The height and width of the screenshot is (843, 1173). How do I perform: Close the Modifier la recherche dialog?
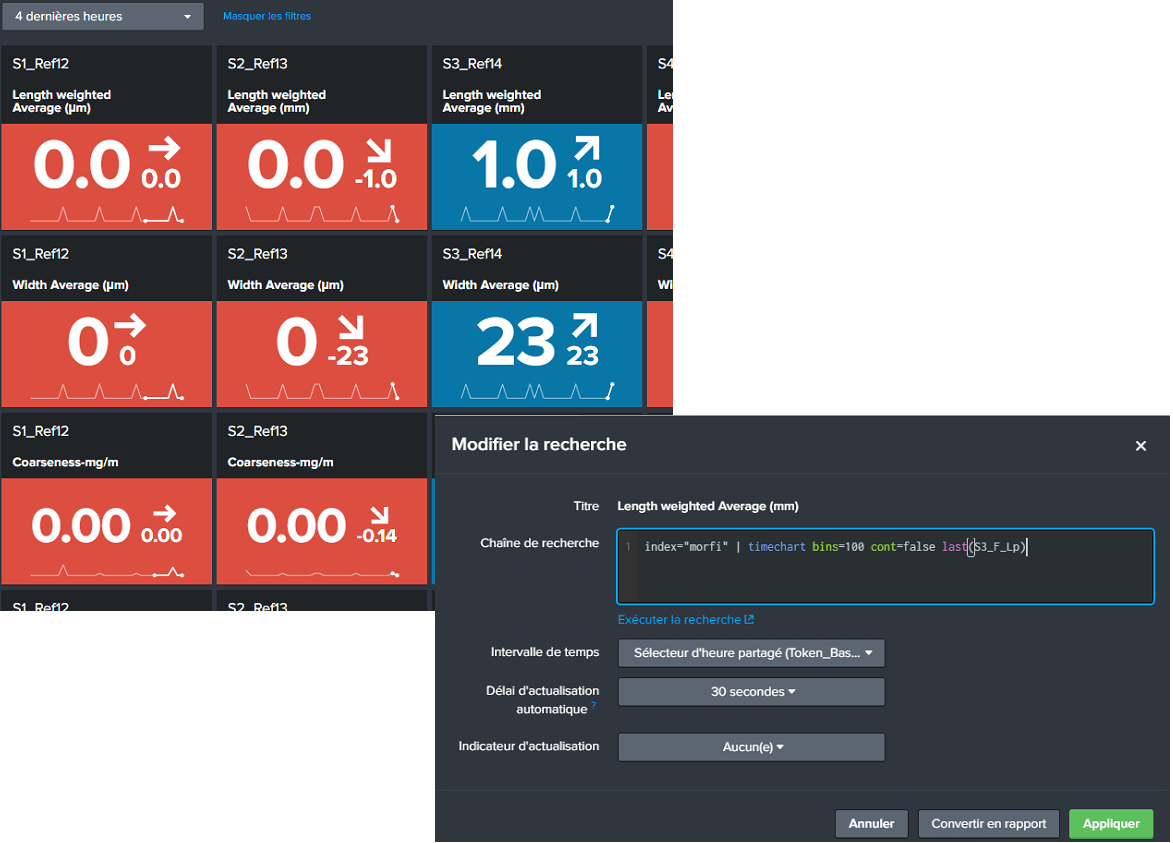[1140, 446]
